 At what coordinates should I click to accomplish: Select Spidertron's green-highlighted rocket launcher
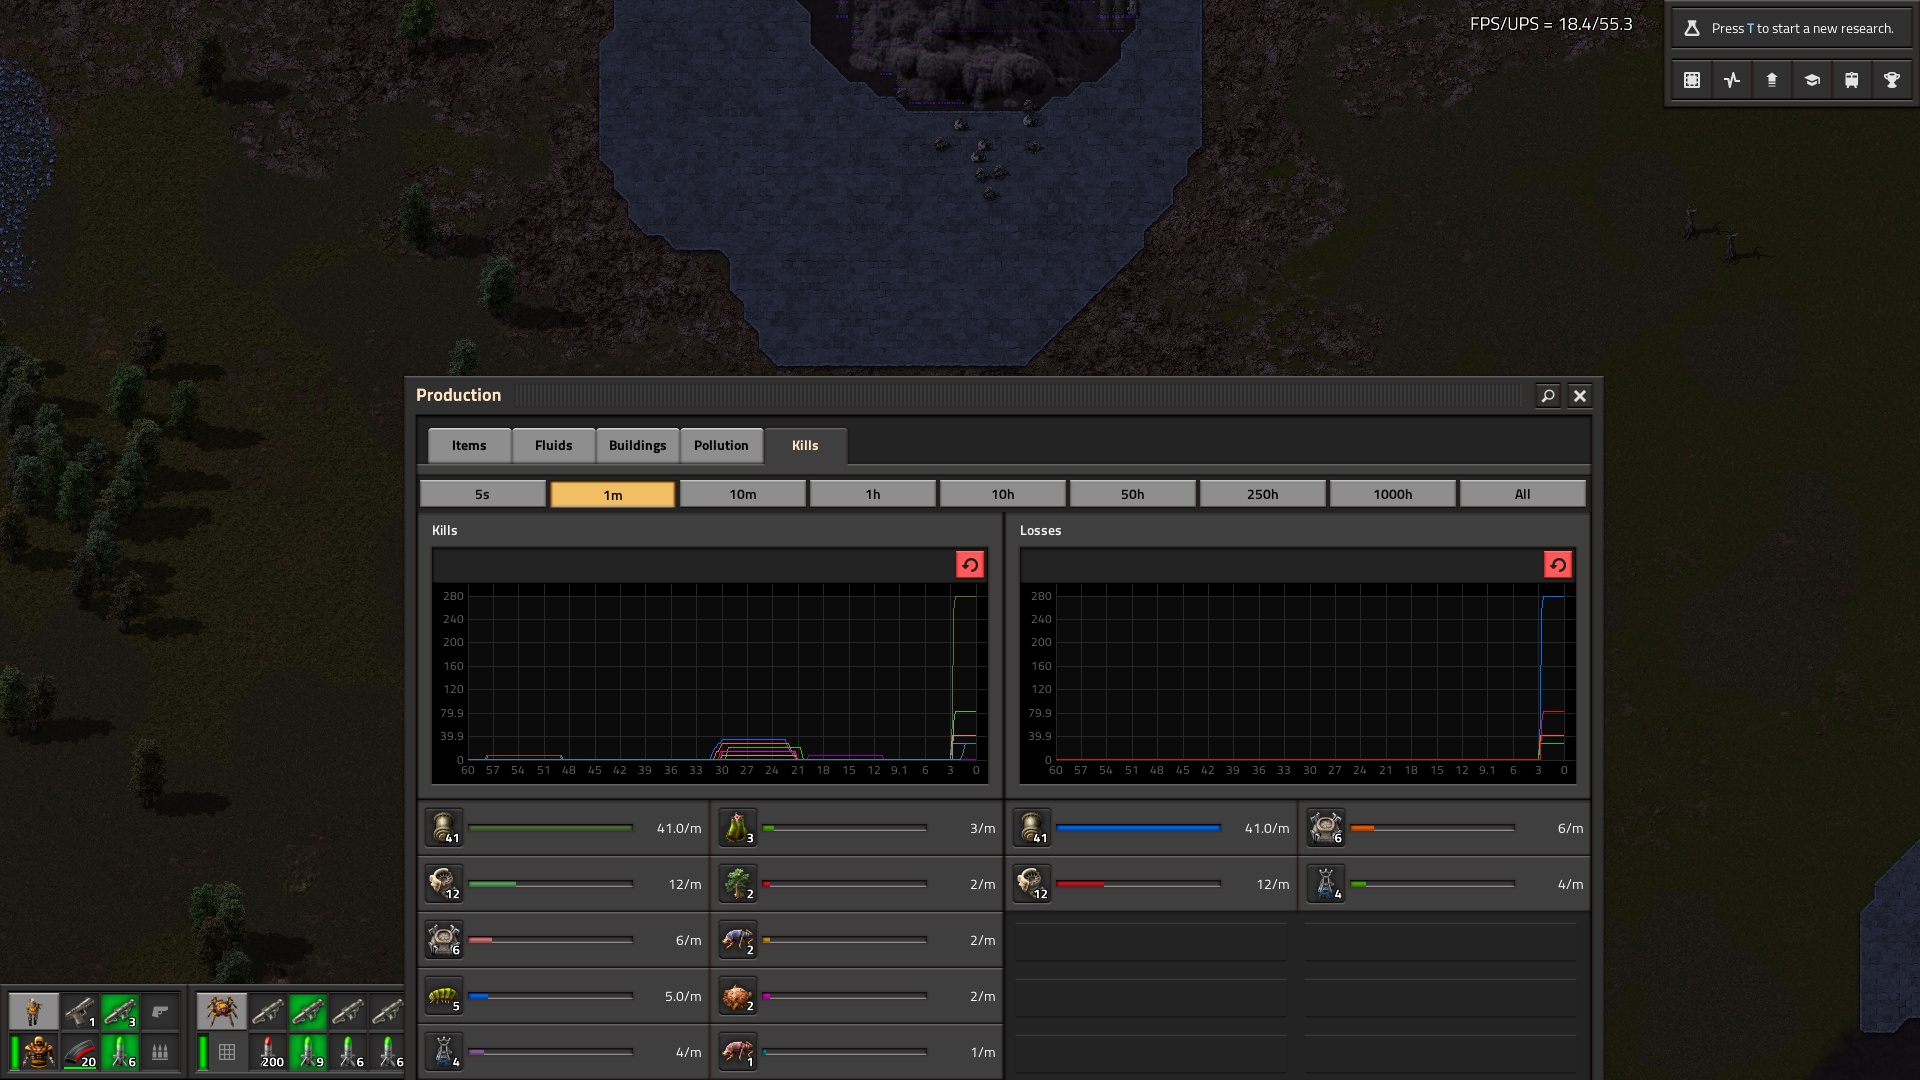(308, 1011)
